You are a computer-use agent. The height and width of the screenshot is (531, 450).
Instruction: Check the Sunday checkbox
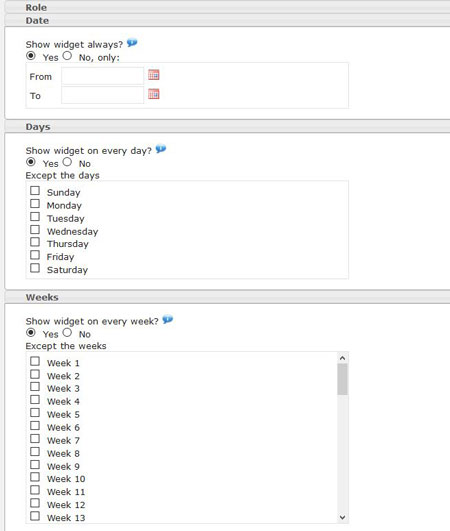tap(35, 191)
